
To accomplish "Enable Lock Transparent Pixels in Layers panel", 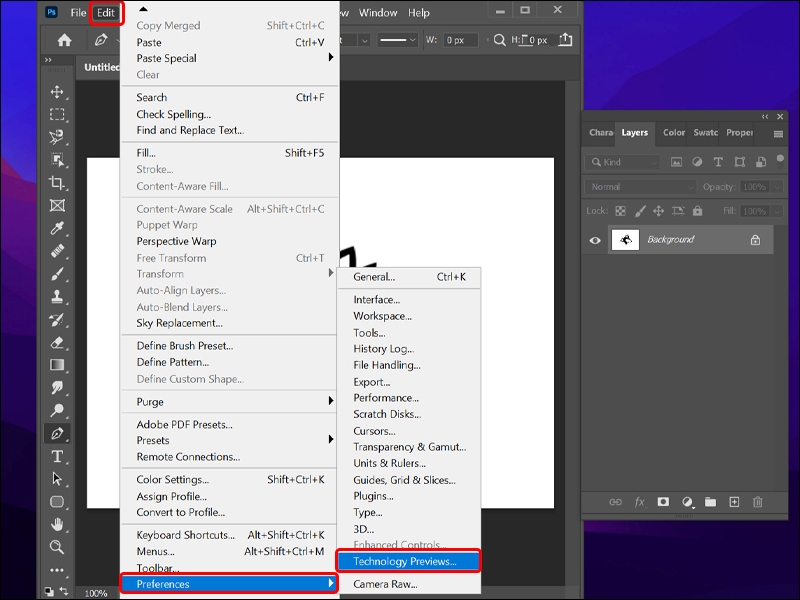I will pos(621,211).
